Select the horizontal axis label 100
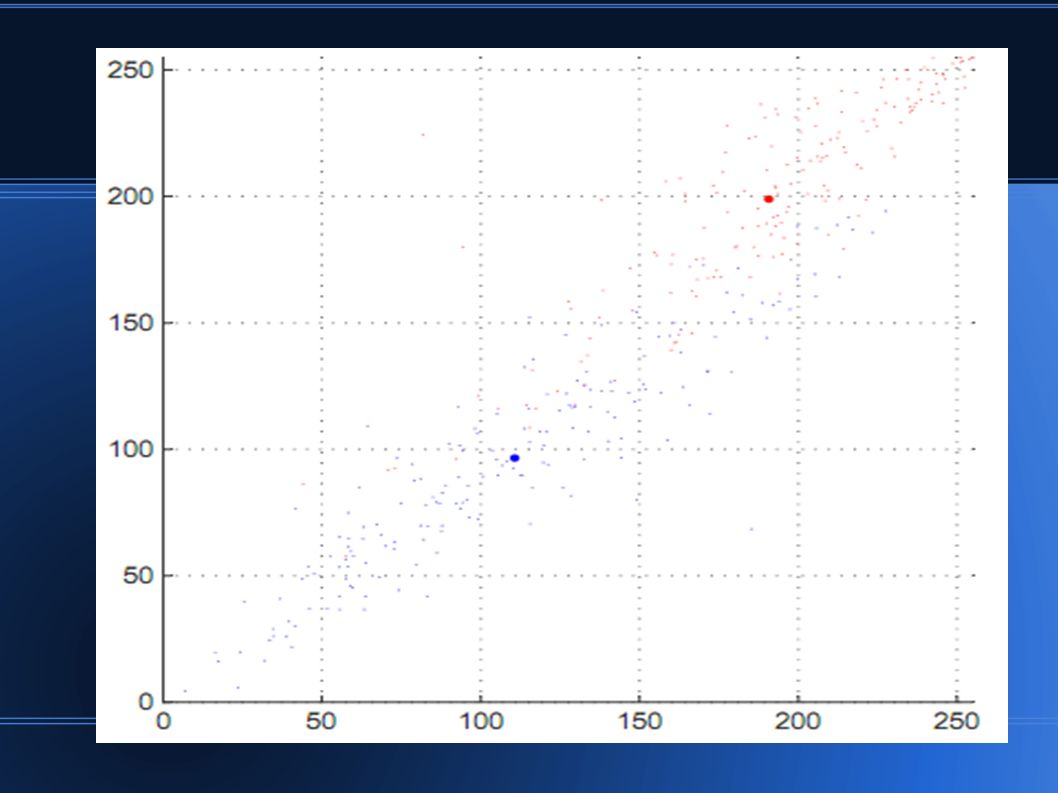Viewport: 1058px width, 793px height. 481,721
